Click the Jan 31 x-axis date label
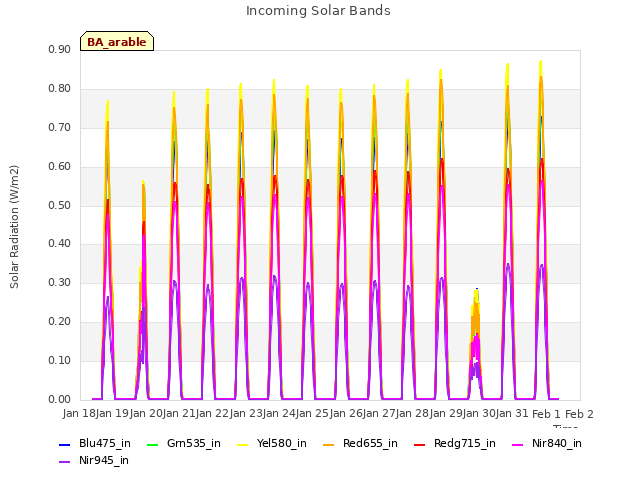 pyautogui.click(x=513, y=414)
